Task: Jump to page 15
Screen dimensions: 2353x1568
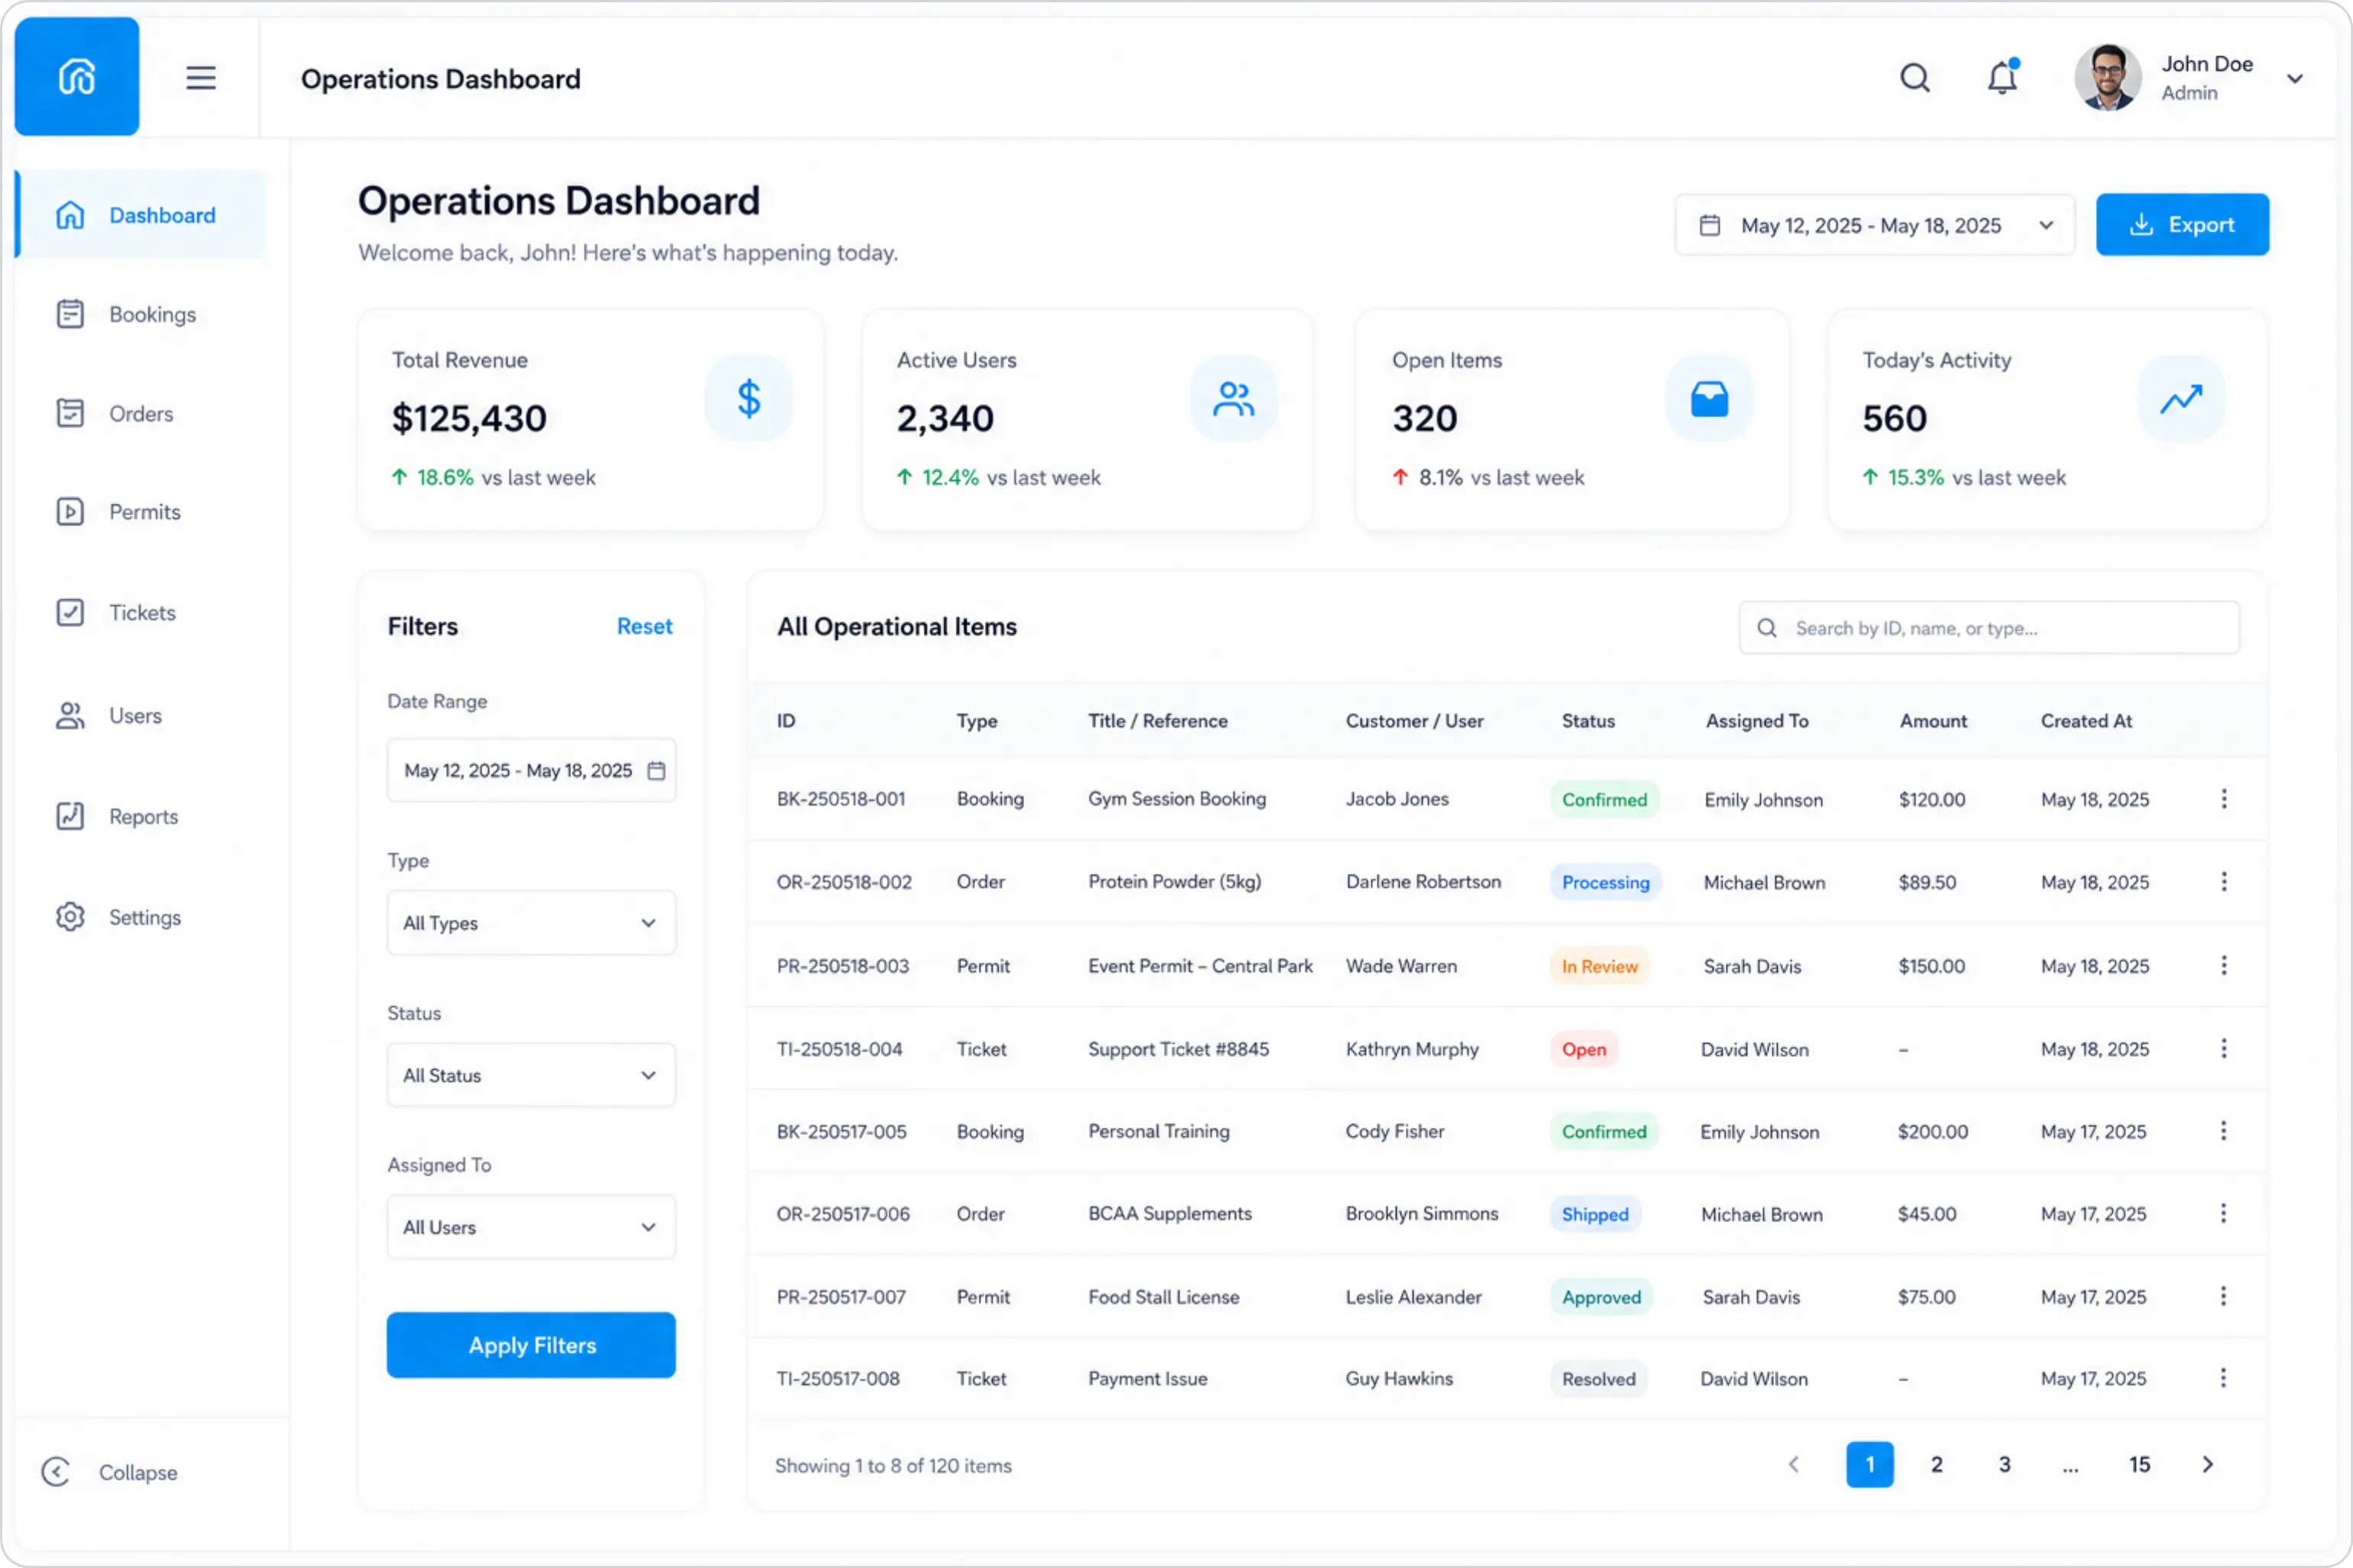Action: (x=2139, y=1465)
